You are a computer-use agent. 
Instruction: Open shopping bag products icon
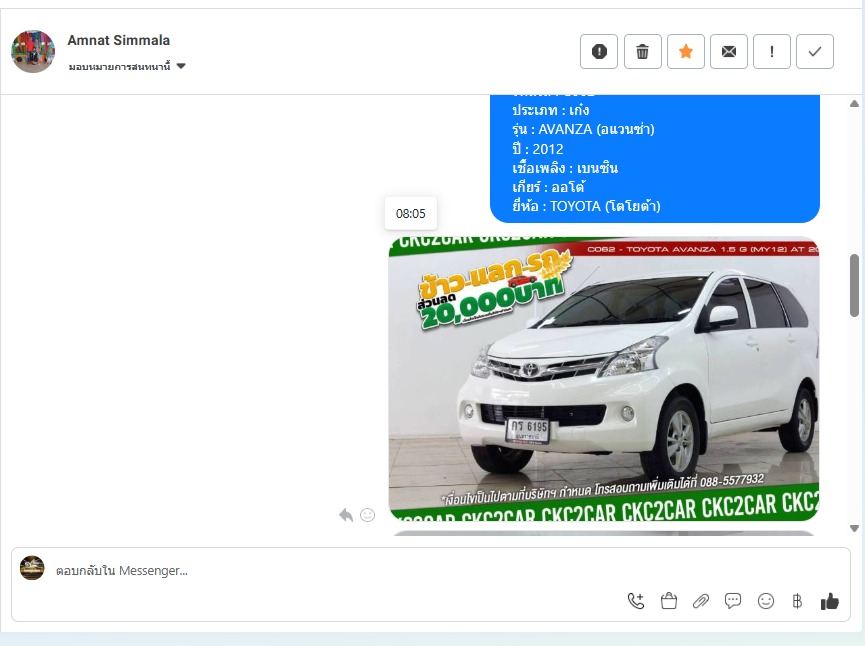point(669,601)
